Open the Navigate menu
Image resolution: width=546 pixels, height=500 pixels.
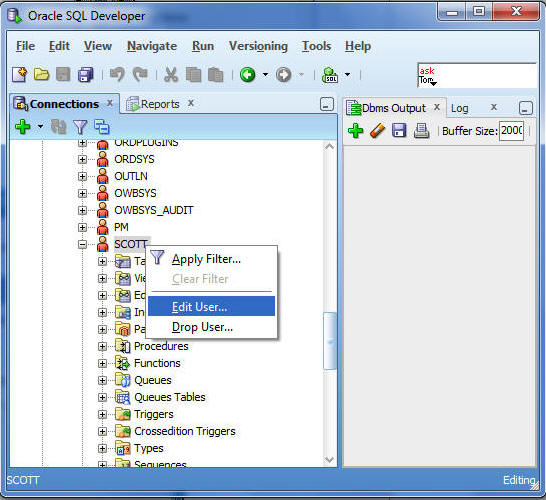coord(152,46)
